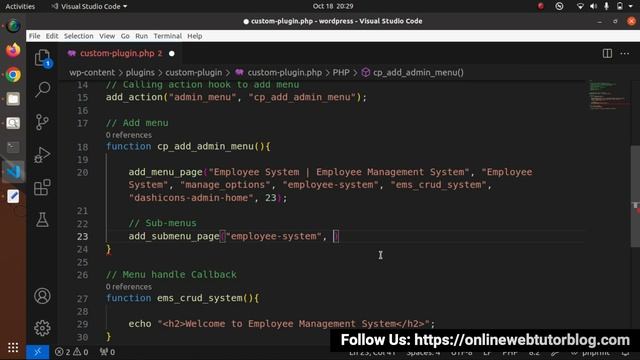Open the Explorer view in activity bar
The height and width of the screenshot is (360, 640).
coord(42,58)
